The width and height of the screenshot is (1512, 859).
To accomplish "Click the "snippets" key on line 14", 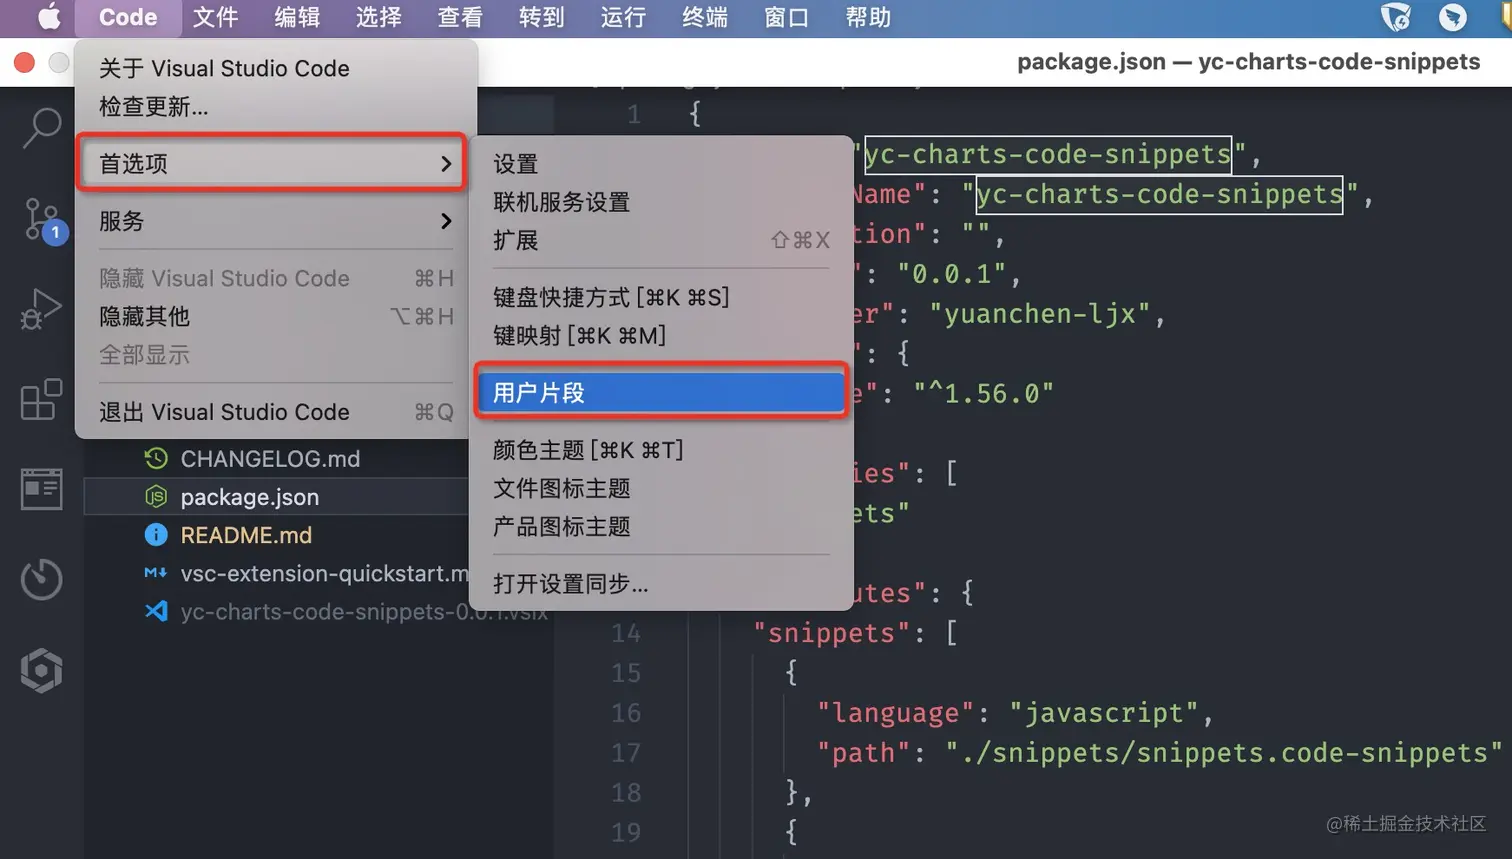I will click(830, 633).
